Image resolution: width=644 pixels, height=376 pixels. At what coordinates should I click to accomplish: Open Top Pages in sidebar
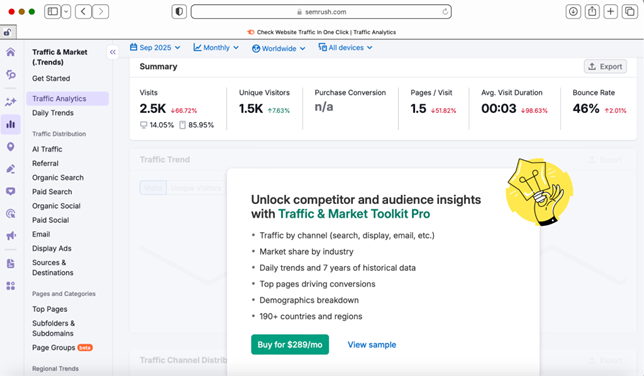click(50, 309)
